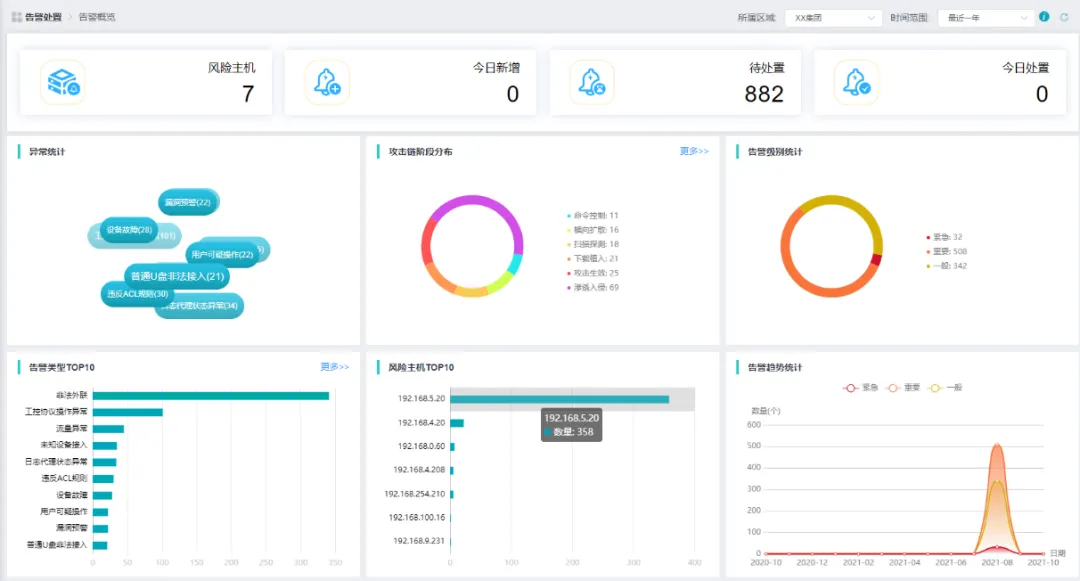Toggle 重要: 508 legend in 告警级别统计
1080x581 pixels.
click(946, 251)
